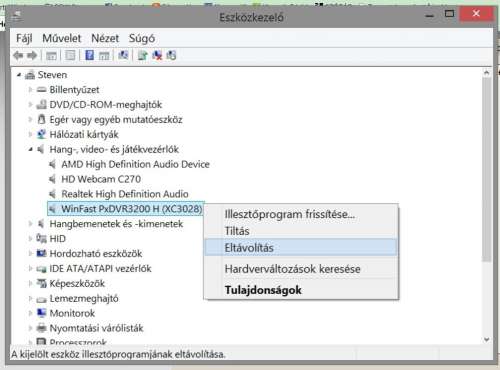Expand the HID category arrow
The image size is (500, 370).
click(30, 239)
